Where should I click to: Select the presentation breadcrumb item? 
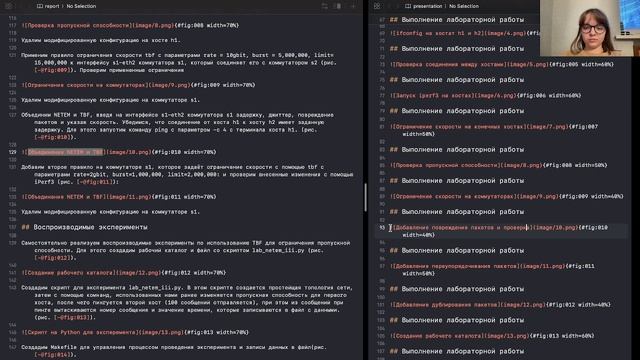tap(427, 6)
